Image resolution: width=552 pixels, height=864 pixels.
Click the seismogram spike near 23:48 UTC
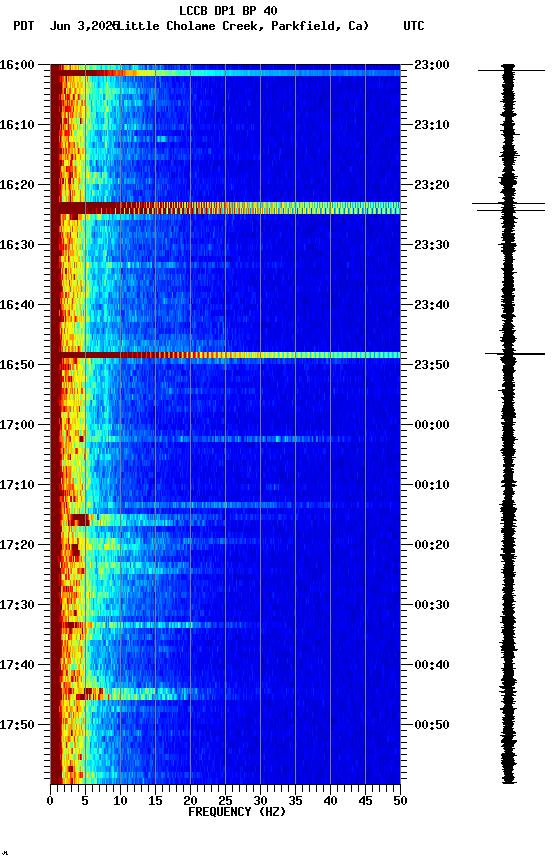tap(515, 354)
